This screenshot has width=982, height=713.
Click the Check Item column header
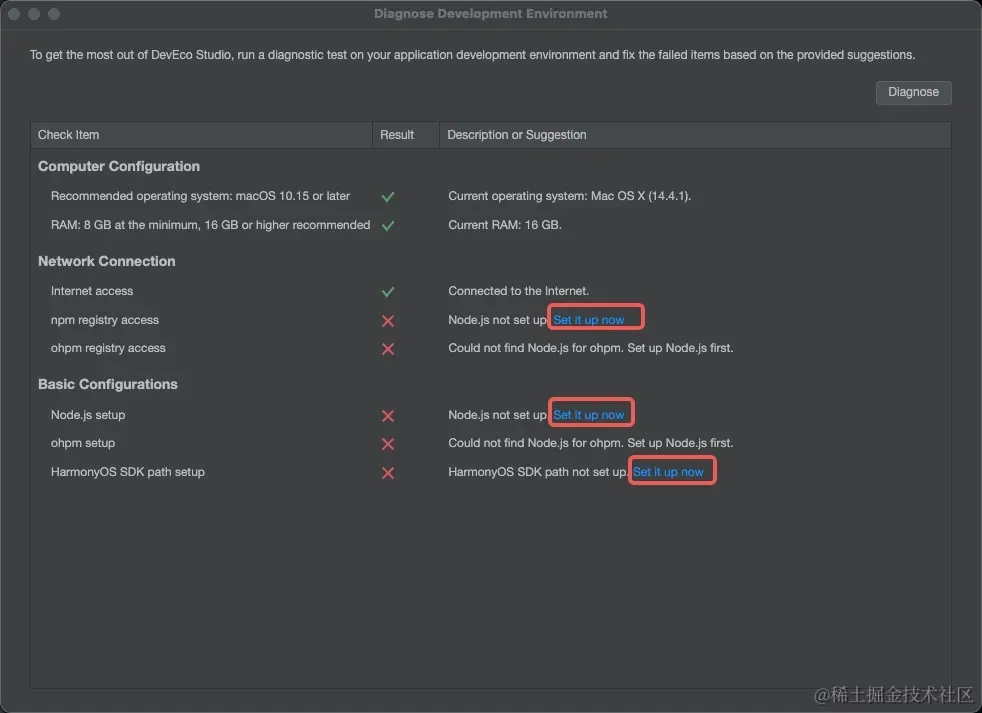pyautogui.click(x=68, y=135)
